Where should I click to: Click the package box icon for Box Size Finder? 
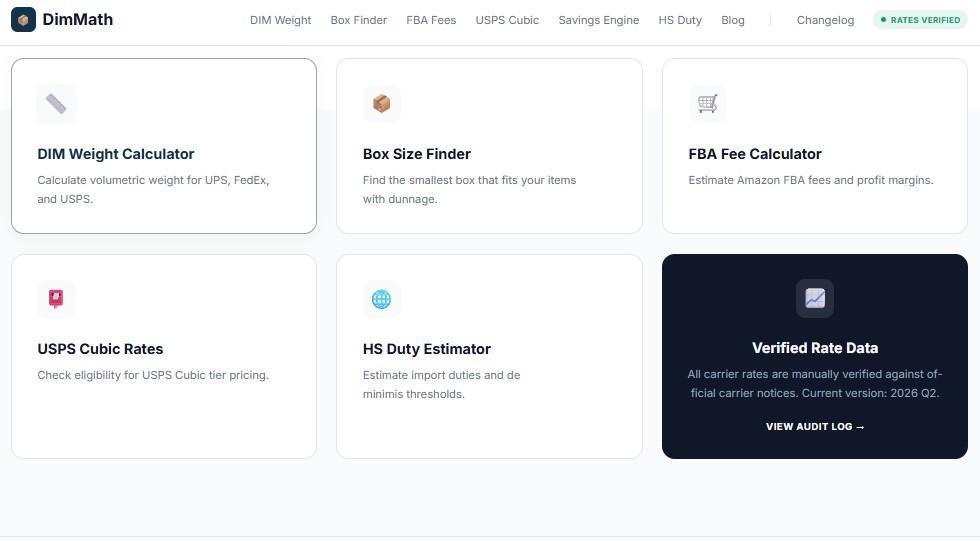coord(382,104)
